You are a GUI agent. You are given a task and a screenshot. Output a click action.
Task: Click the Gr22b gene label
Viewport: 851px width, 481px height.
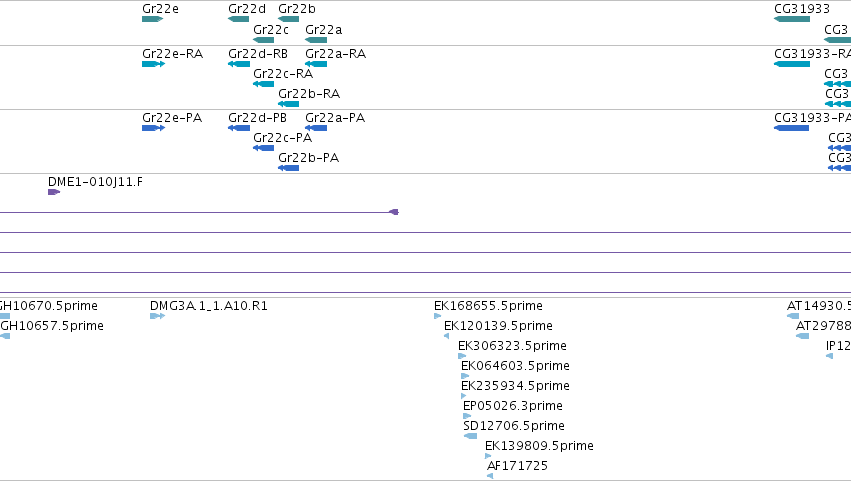click(x=297, y=9)
